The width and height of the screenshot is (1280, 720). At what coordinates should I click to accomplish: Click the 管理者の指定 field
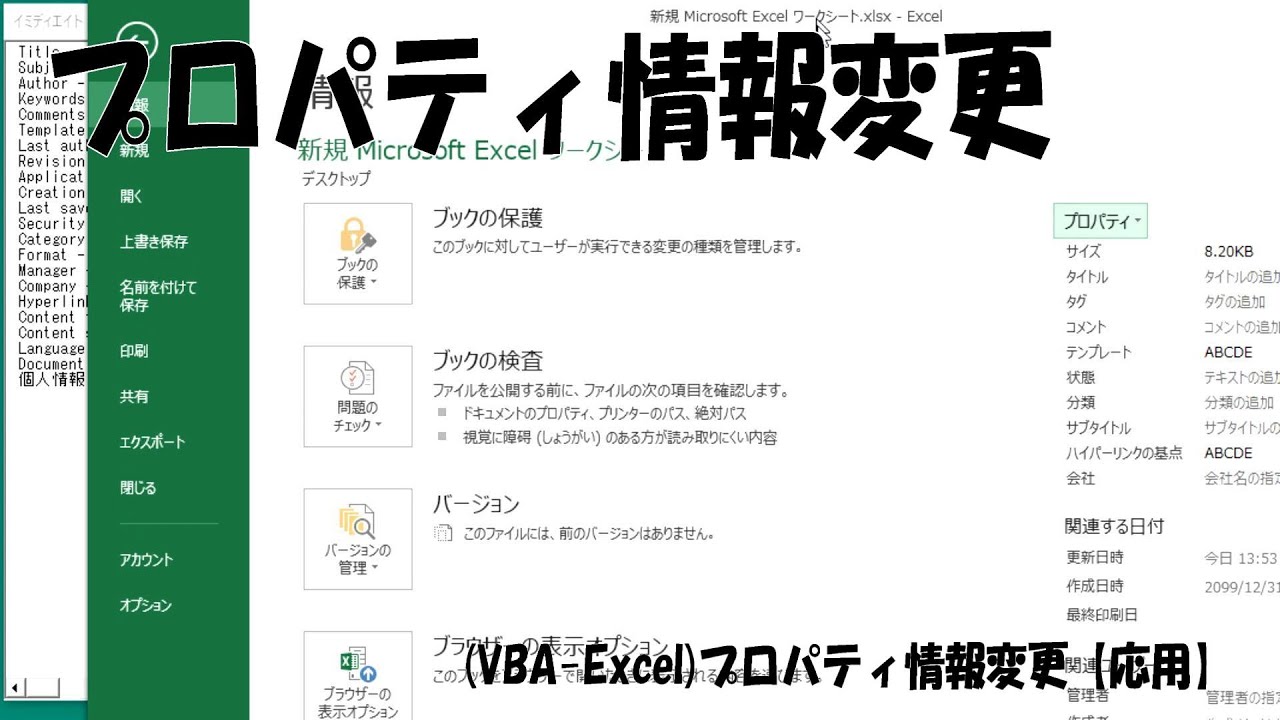pyautogui.click(x=1242, y=696)
